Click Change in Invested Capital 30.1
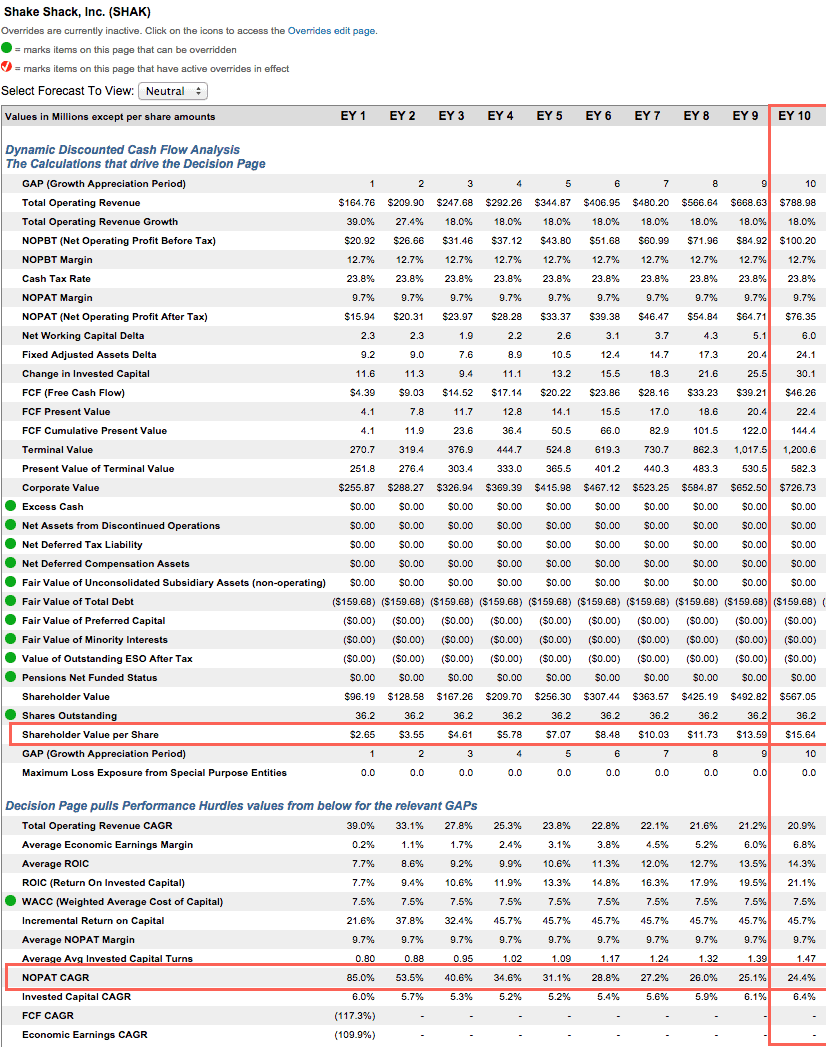 pyautogui.click(x=805, y=374)
